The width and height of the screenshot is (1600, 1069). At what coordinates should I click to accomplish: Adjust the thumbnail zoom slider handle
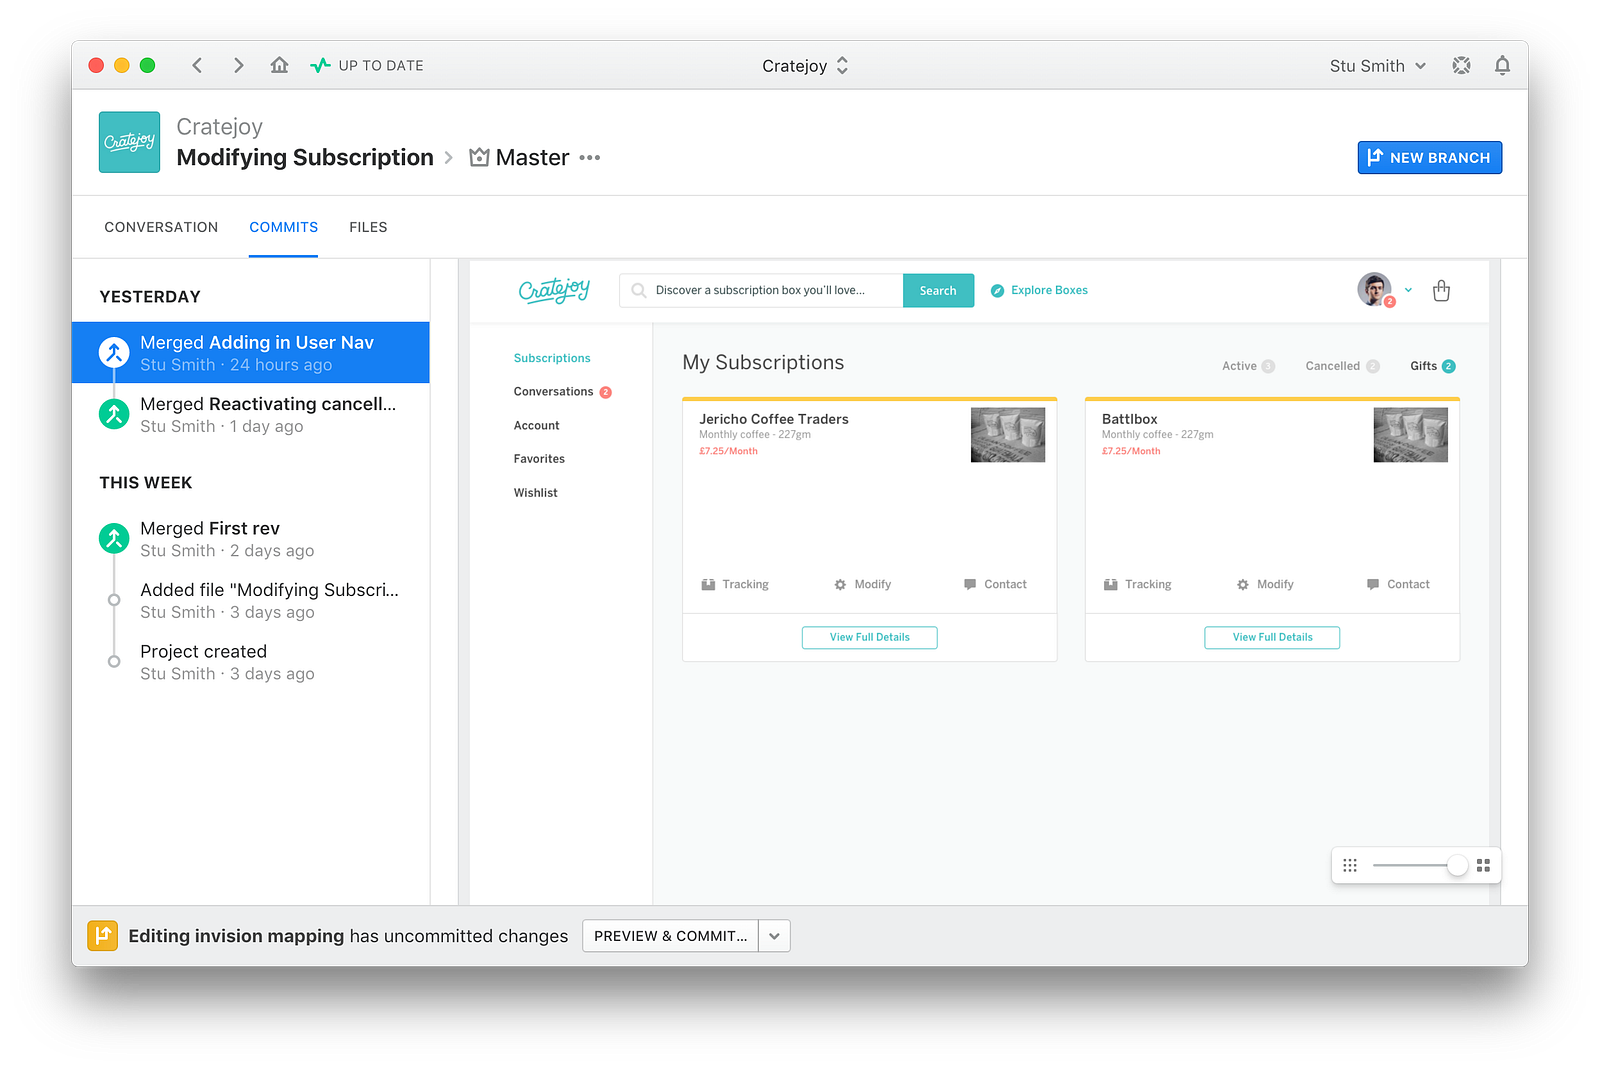(x=1458, y=865)
